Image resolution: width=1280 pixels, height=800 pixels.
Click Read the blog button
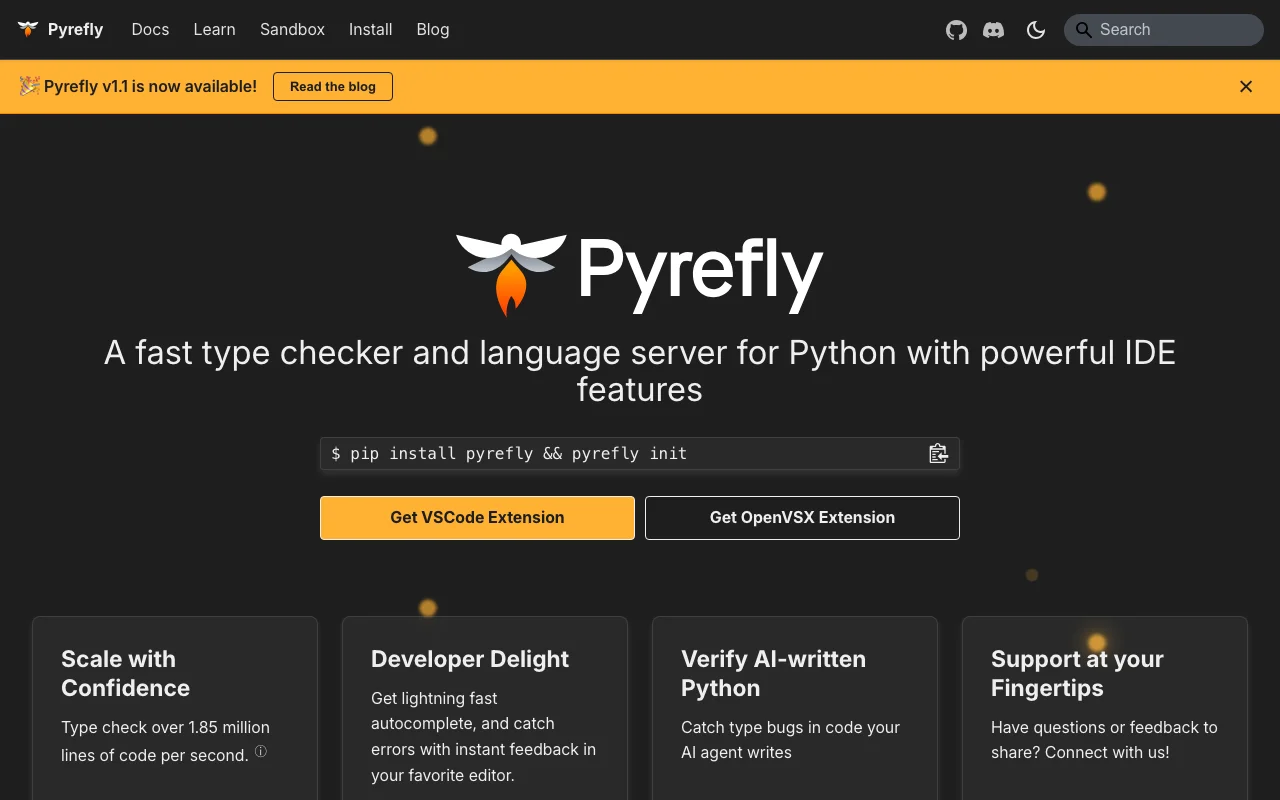(x=333, y=87)
